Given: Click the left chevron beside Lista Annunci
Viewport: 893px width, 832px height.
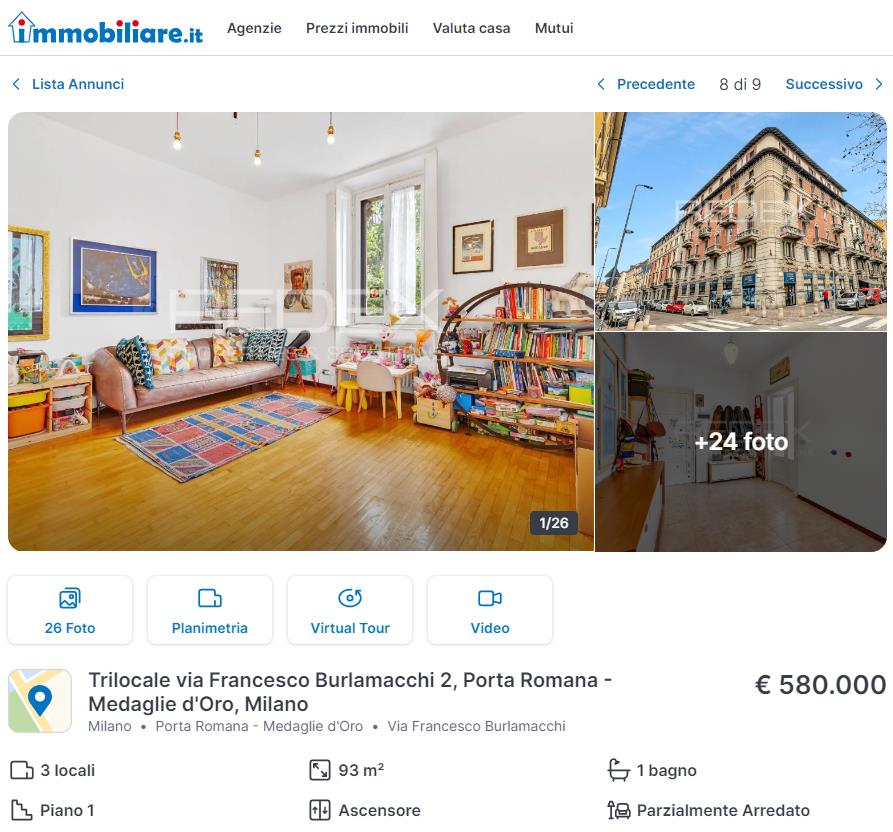Looking at the screenshot, I should [x=17, y=84].
